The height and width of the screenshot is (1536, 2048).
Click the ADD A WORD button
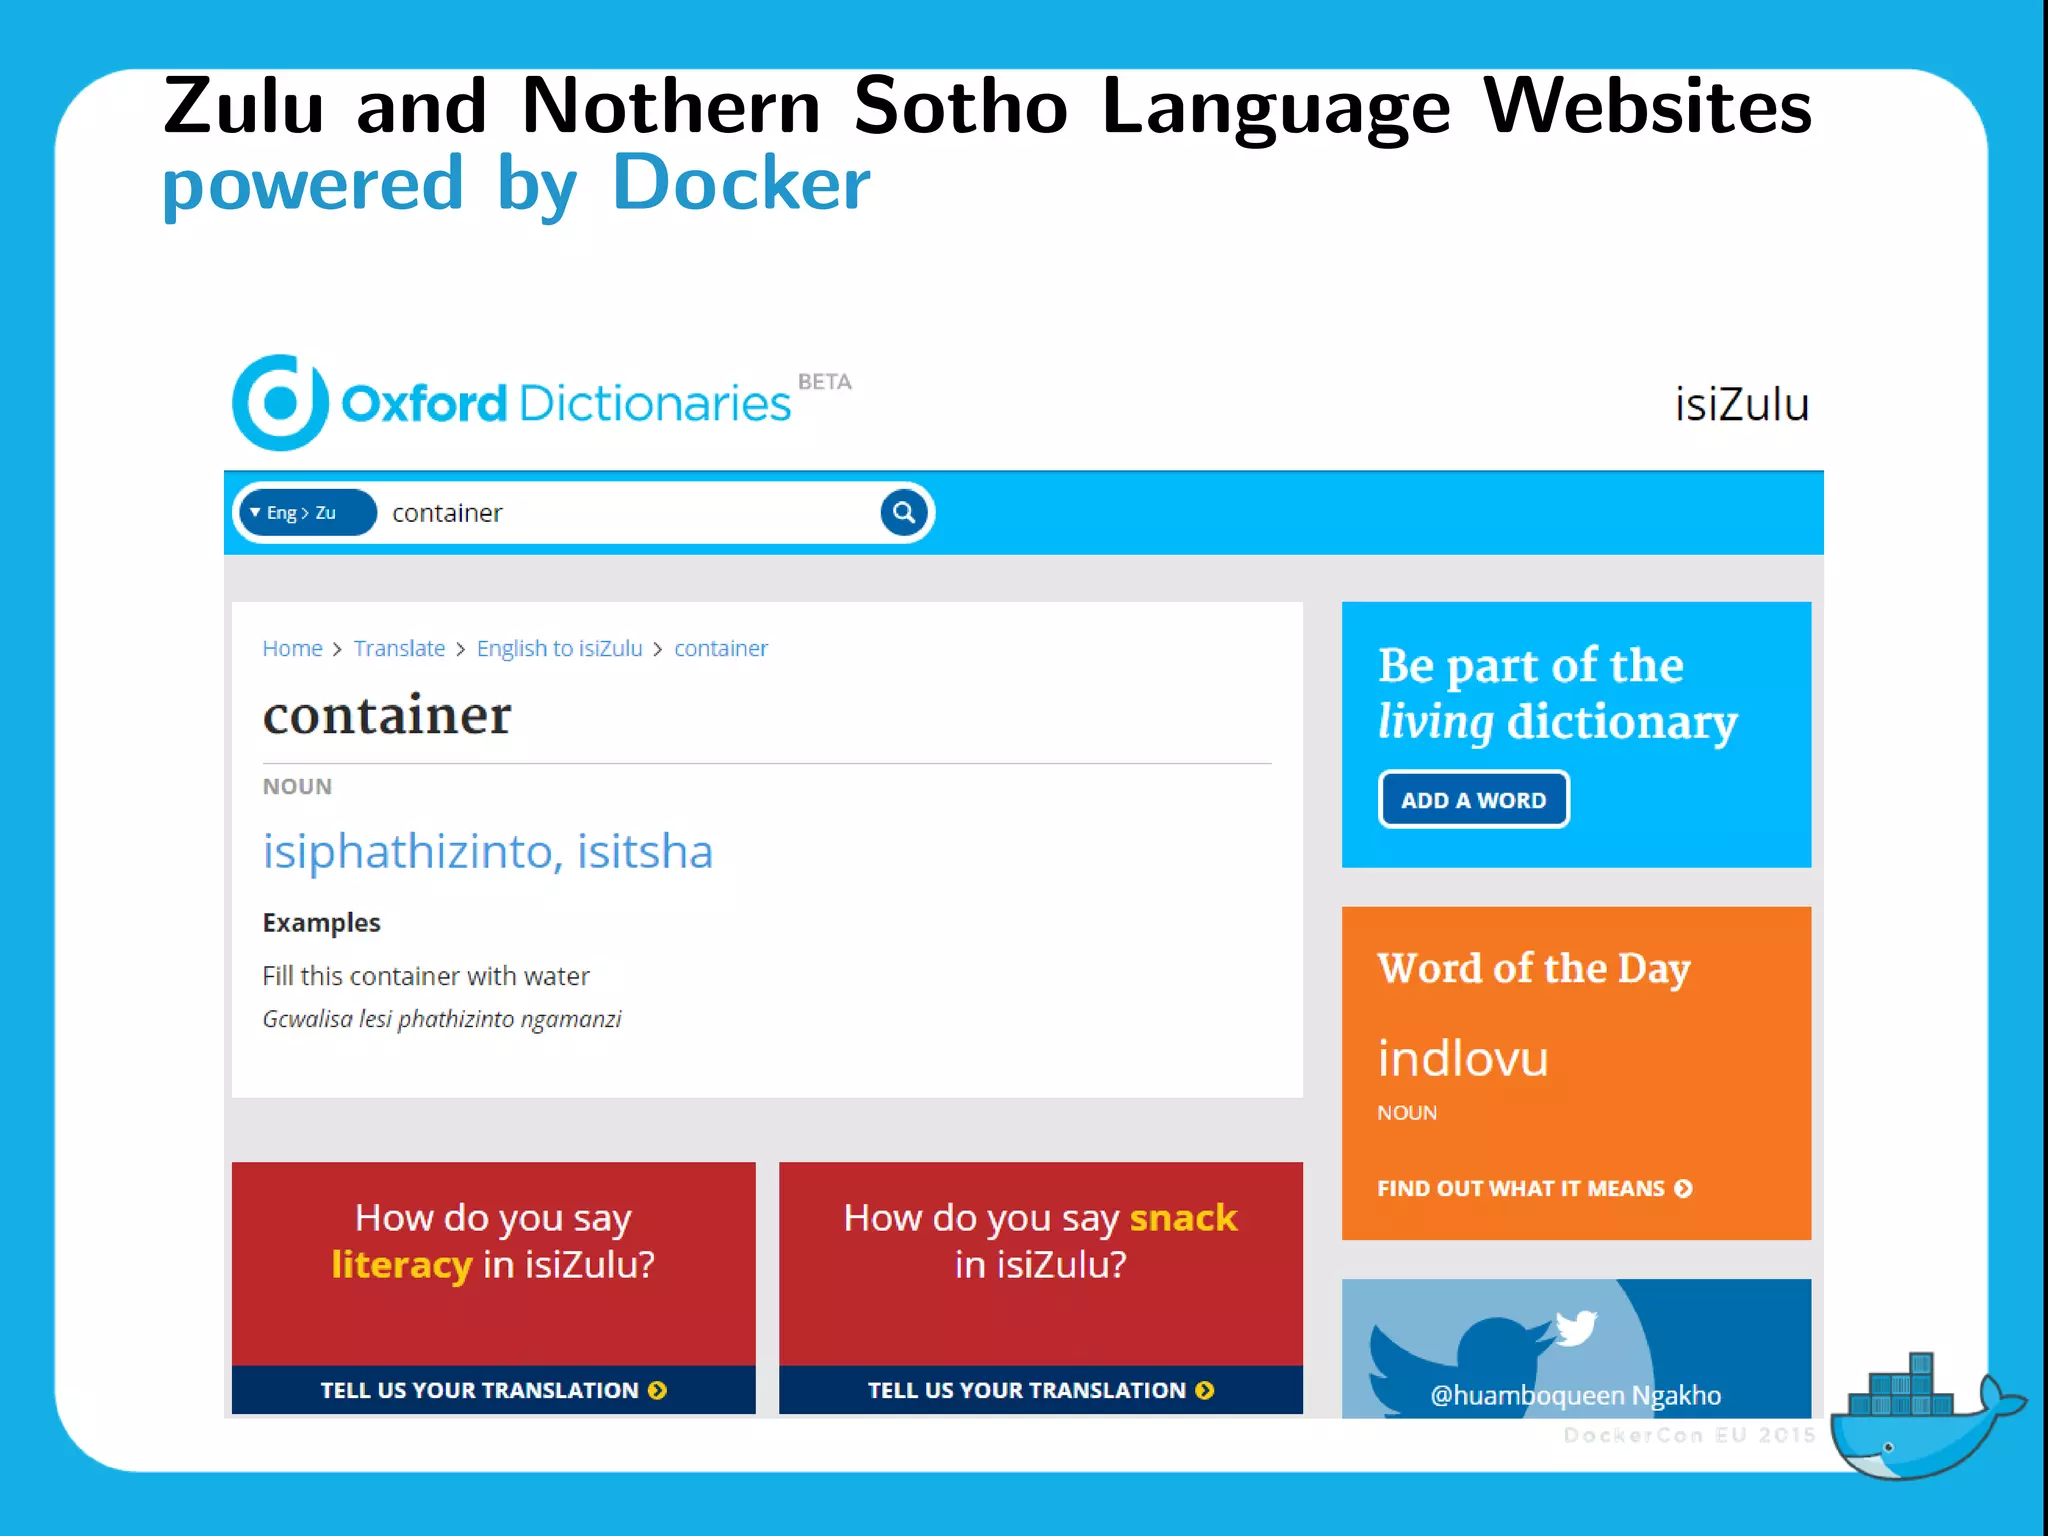tap(1473, 800)
